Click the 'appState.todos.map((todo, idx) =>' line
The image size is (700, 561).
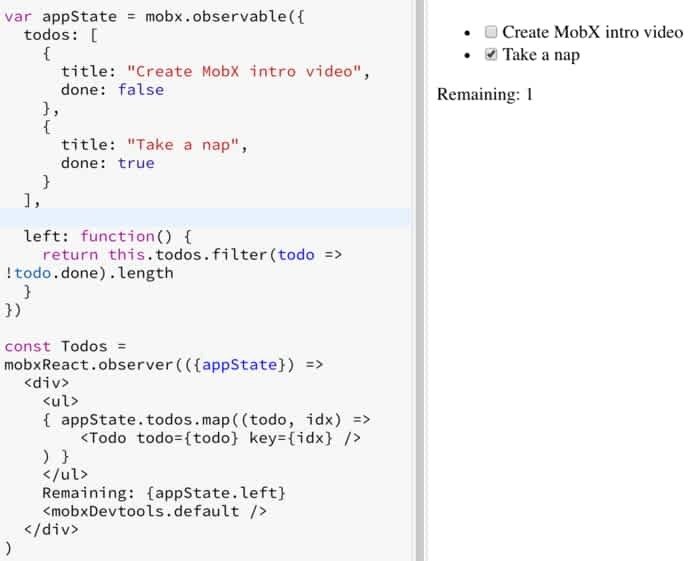pos(206,420)
